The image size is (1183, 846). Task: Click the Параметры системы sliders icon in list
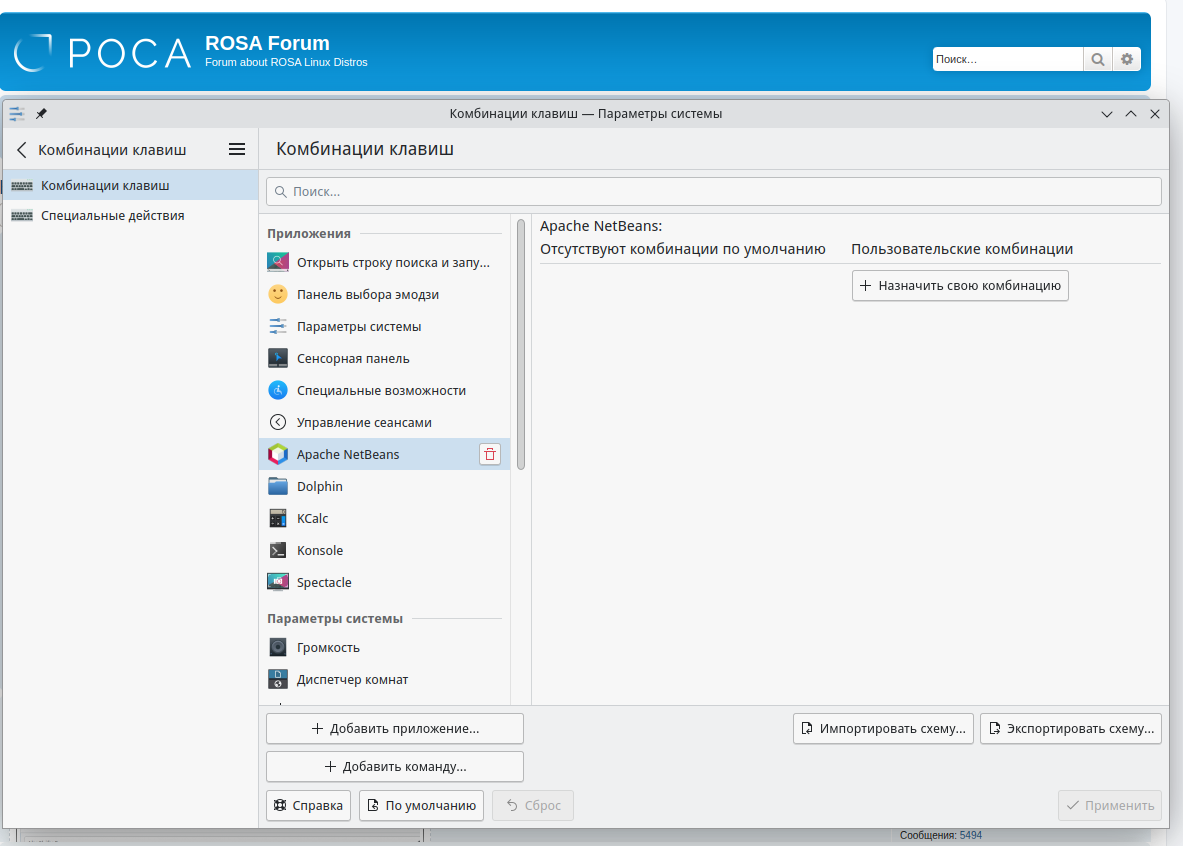[x=278, y=327]
